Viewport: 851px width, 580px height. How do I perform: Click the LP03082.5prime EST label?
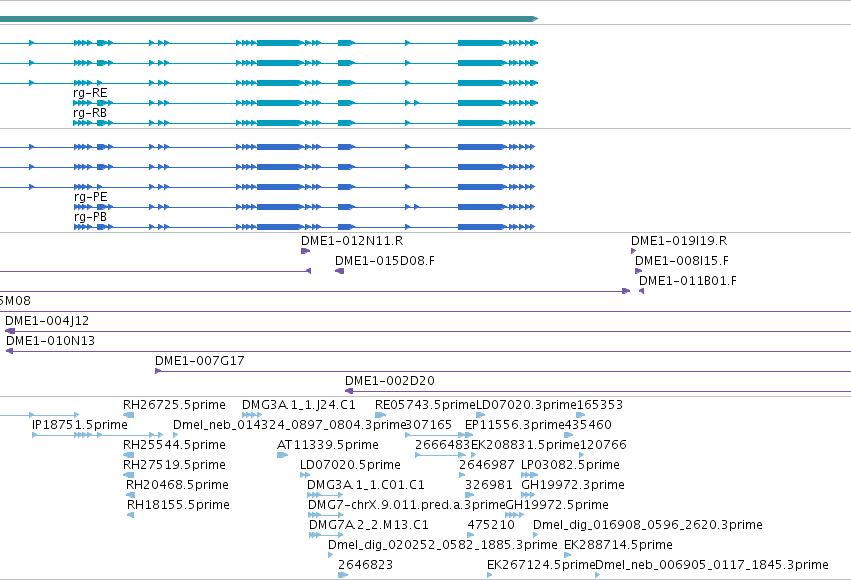[570, 465]
